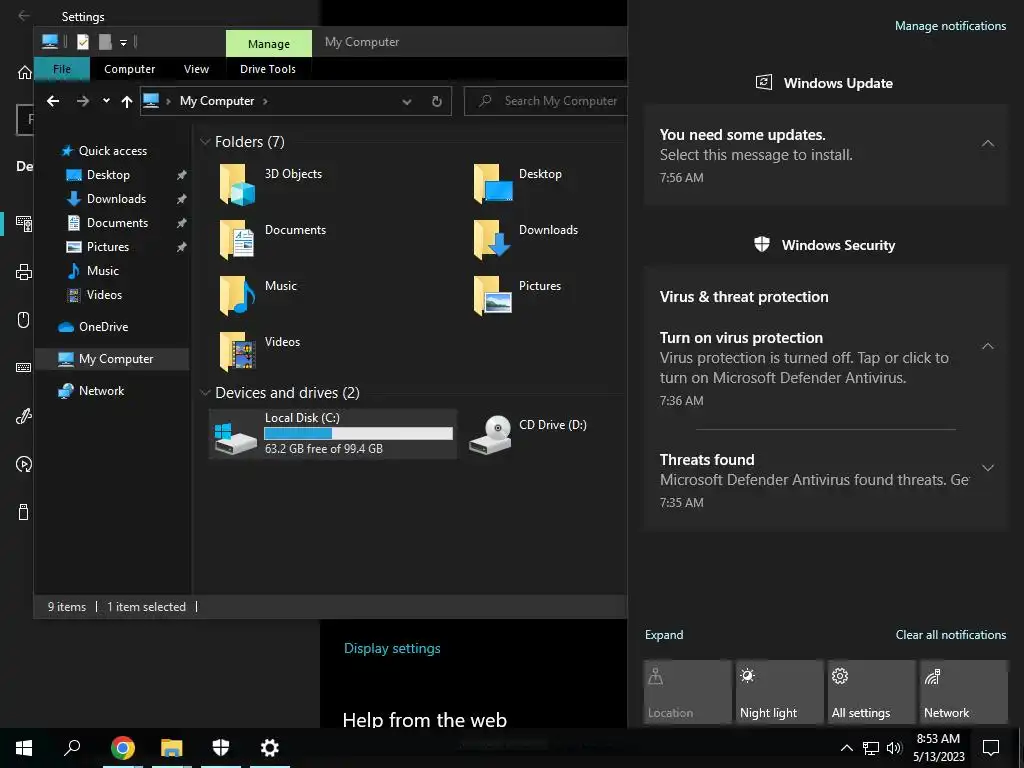Collapse the Devices and drives group
Image resolution: width=1024 pixels, height=768 pixels.
[x=205, y=392]
